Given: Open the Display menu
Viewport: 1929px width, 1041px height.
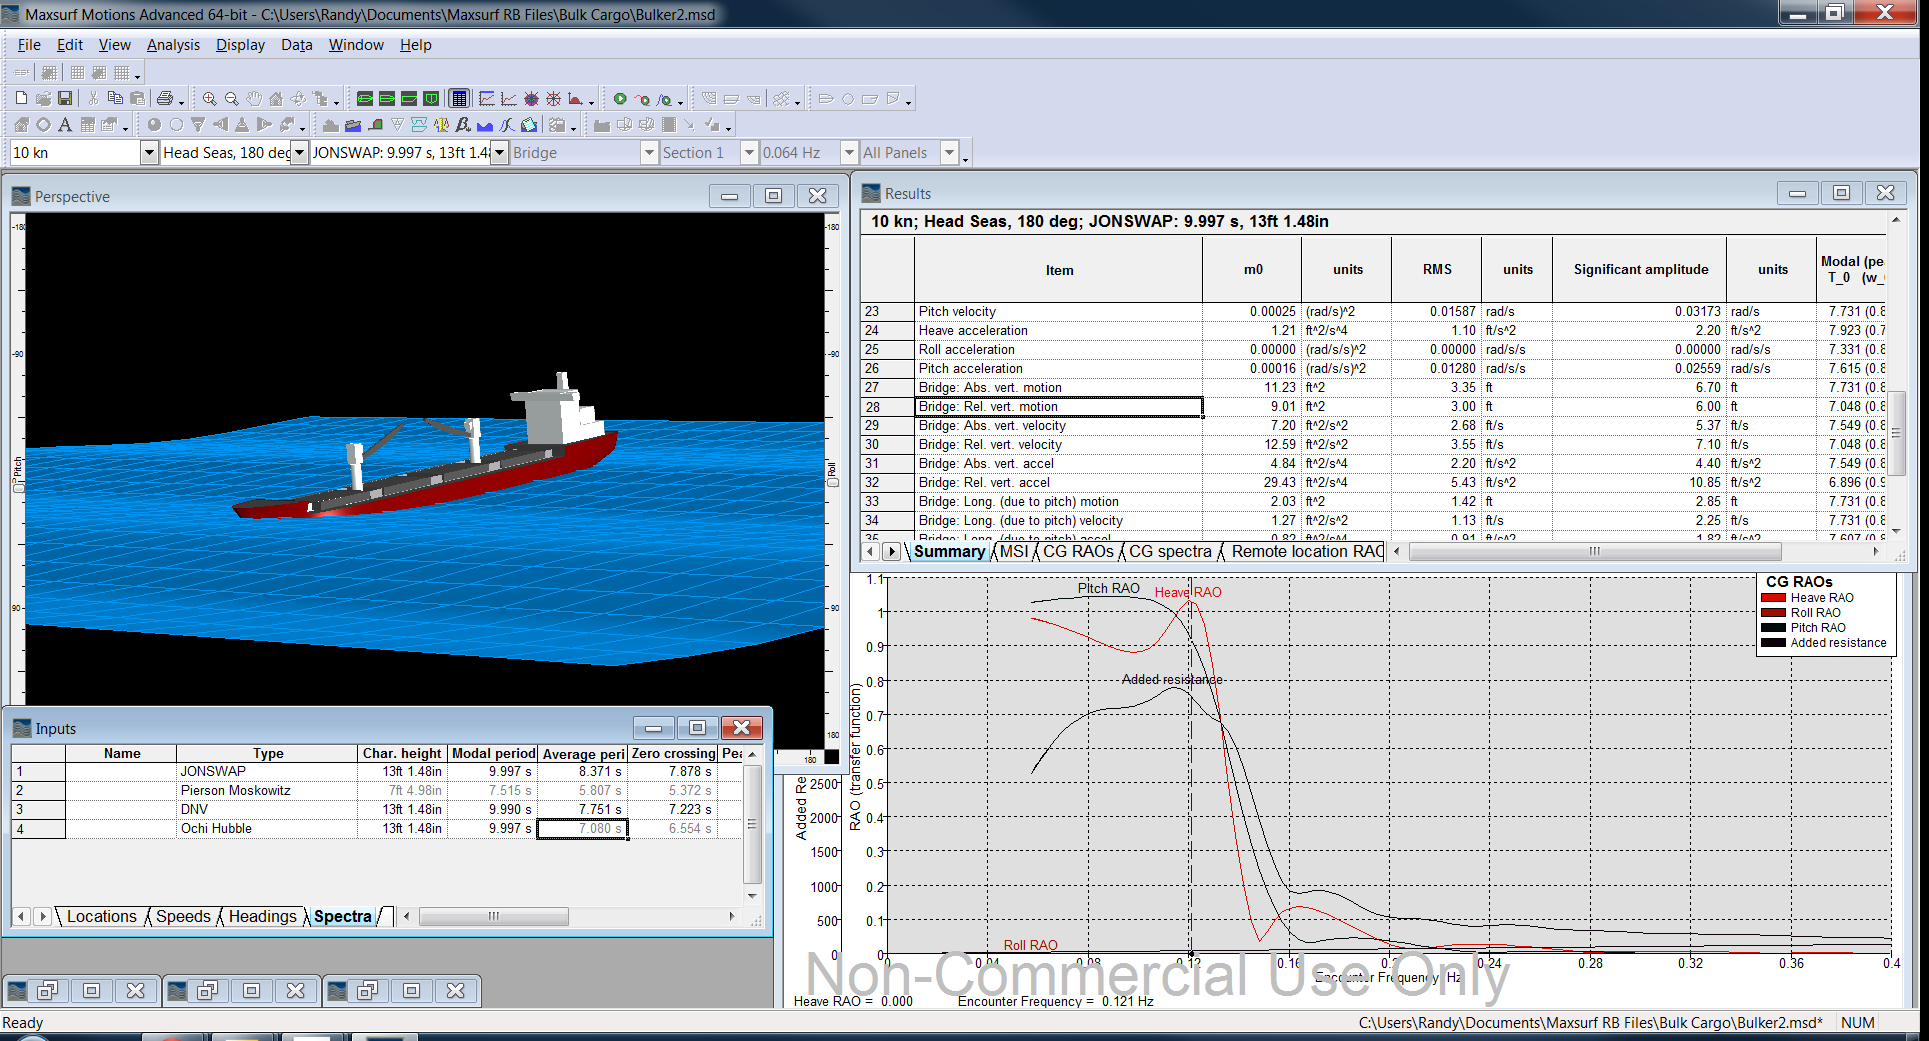Looking at the screenshot, I should point(240,45).
